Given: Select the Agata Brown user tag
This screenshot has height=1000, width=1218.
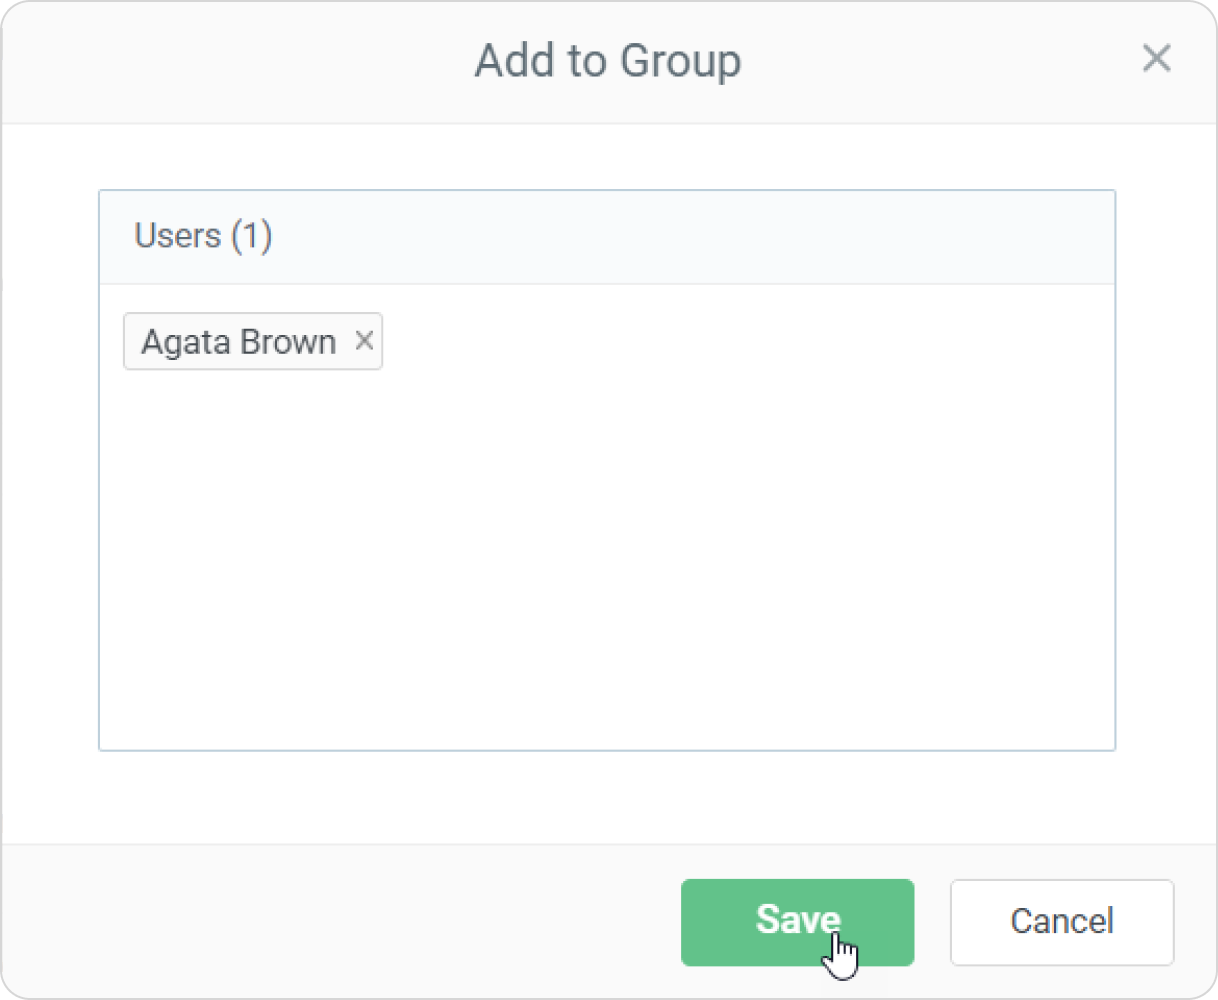Looking at the screenshot, I should pyautogui.click(x=238, y=342).
